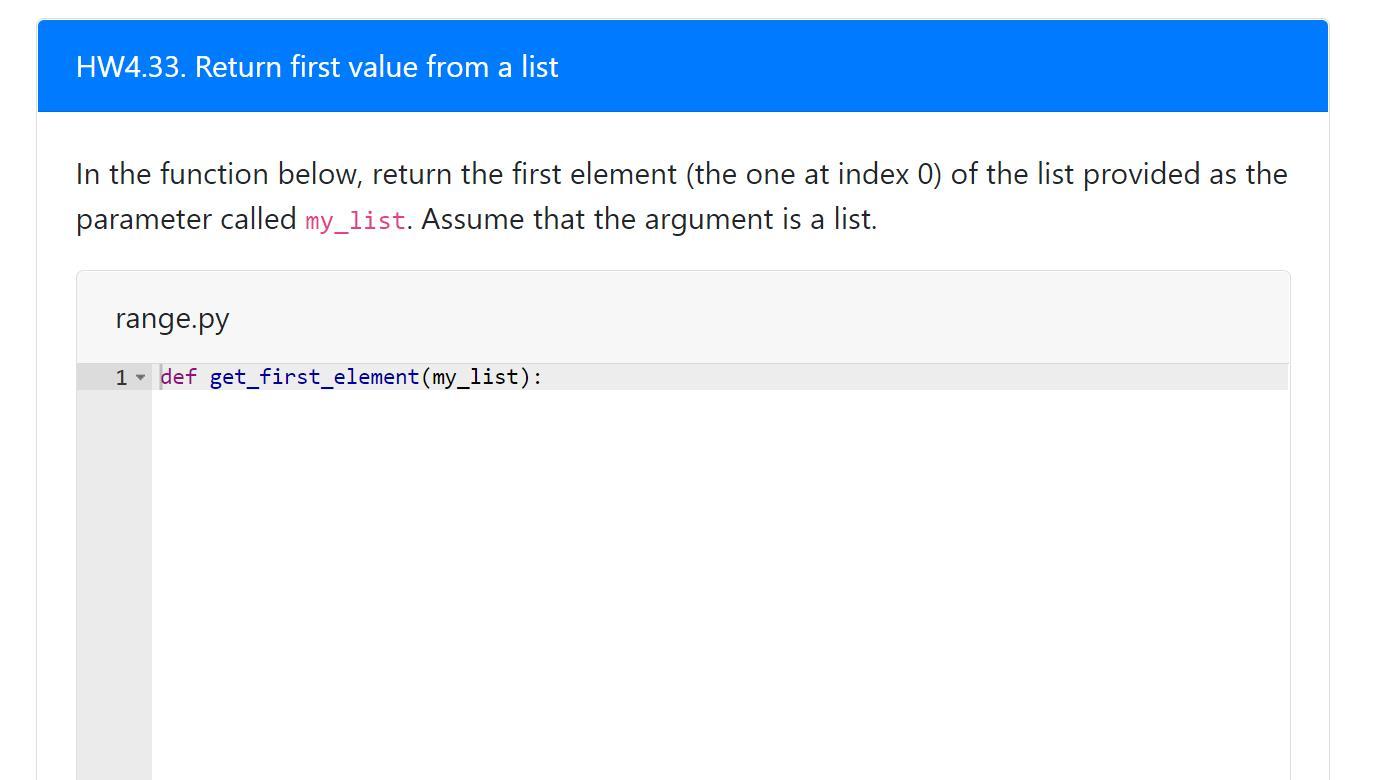Click the closing parenthesis after my_list in code
The image size is (1373, 780).
[524, 377]
